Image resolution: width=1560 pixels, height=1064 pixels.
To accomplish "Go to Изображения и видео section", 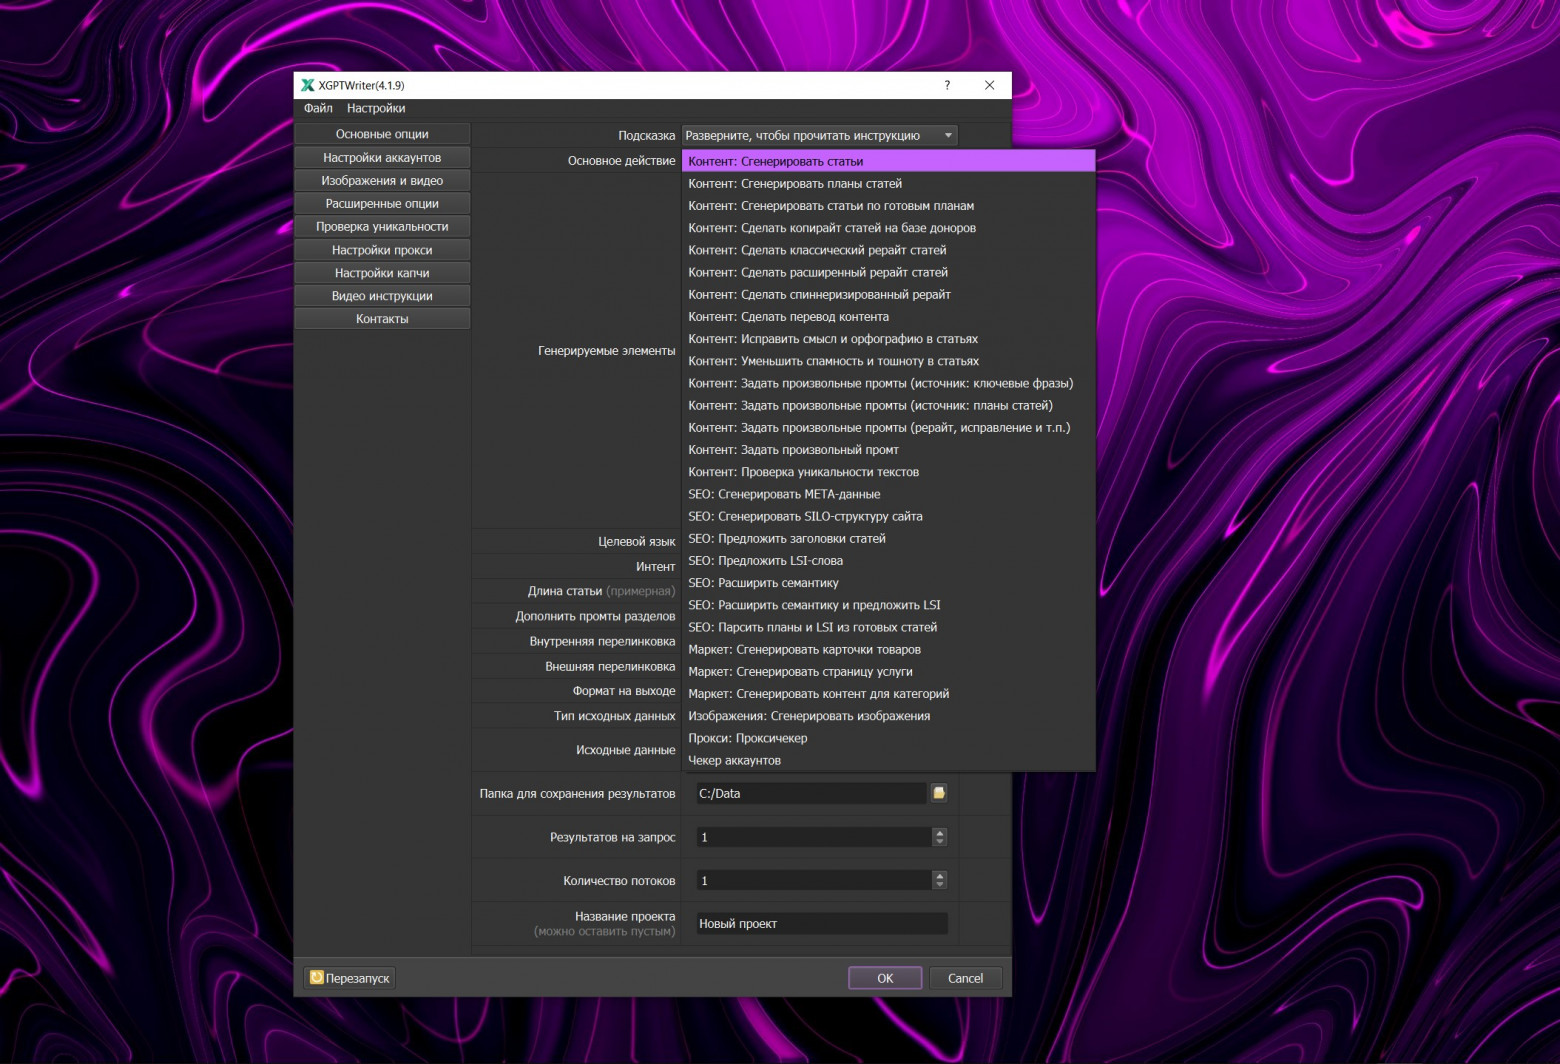I will [x=382, y=180].
